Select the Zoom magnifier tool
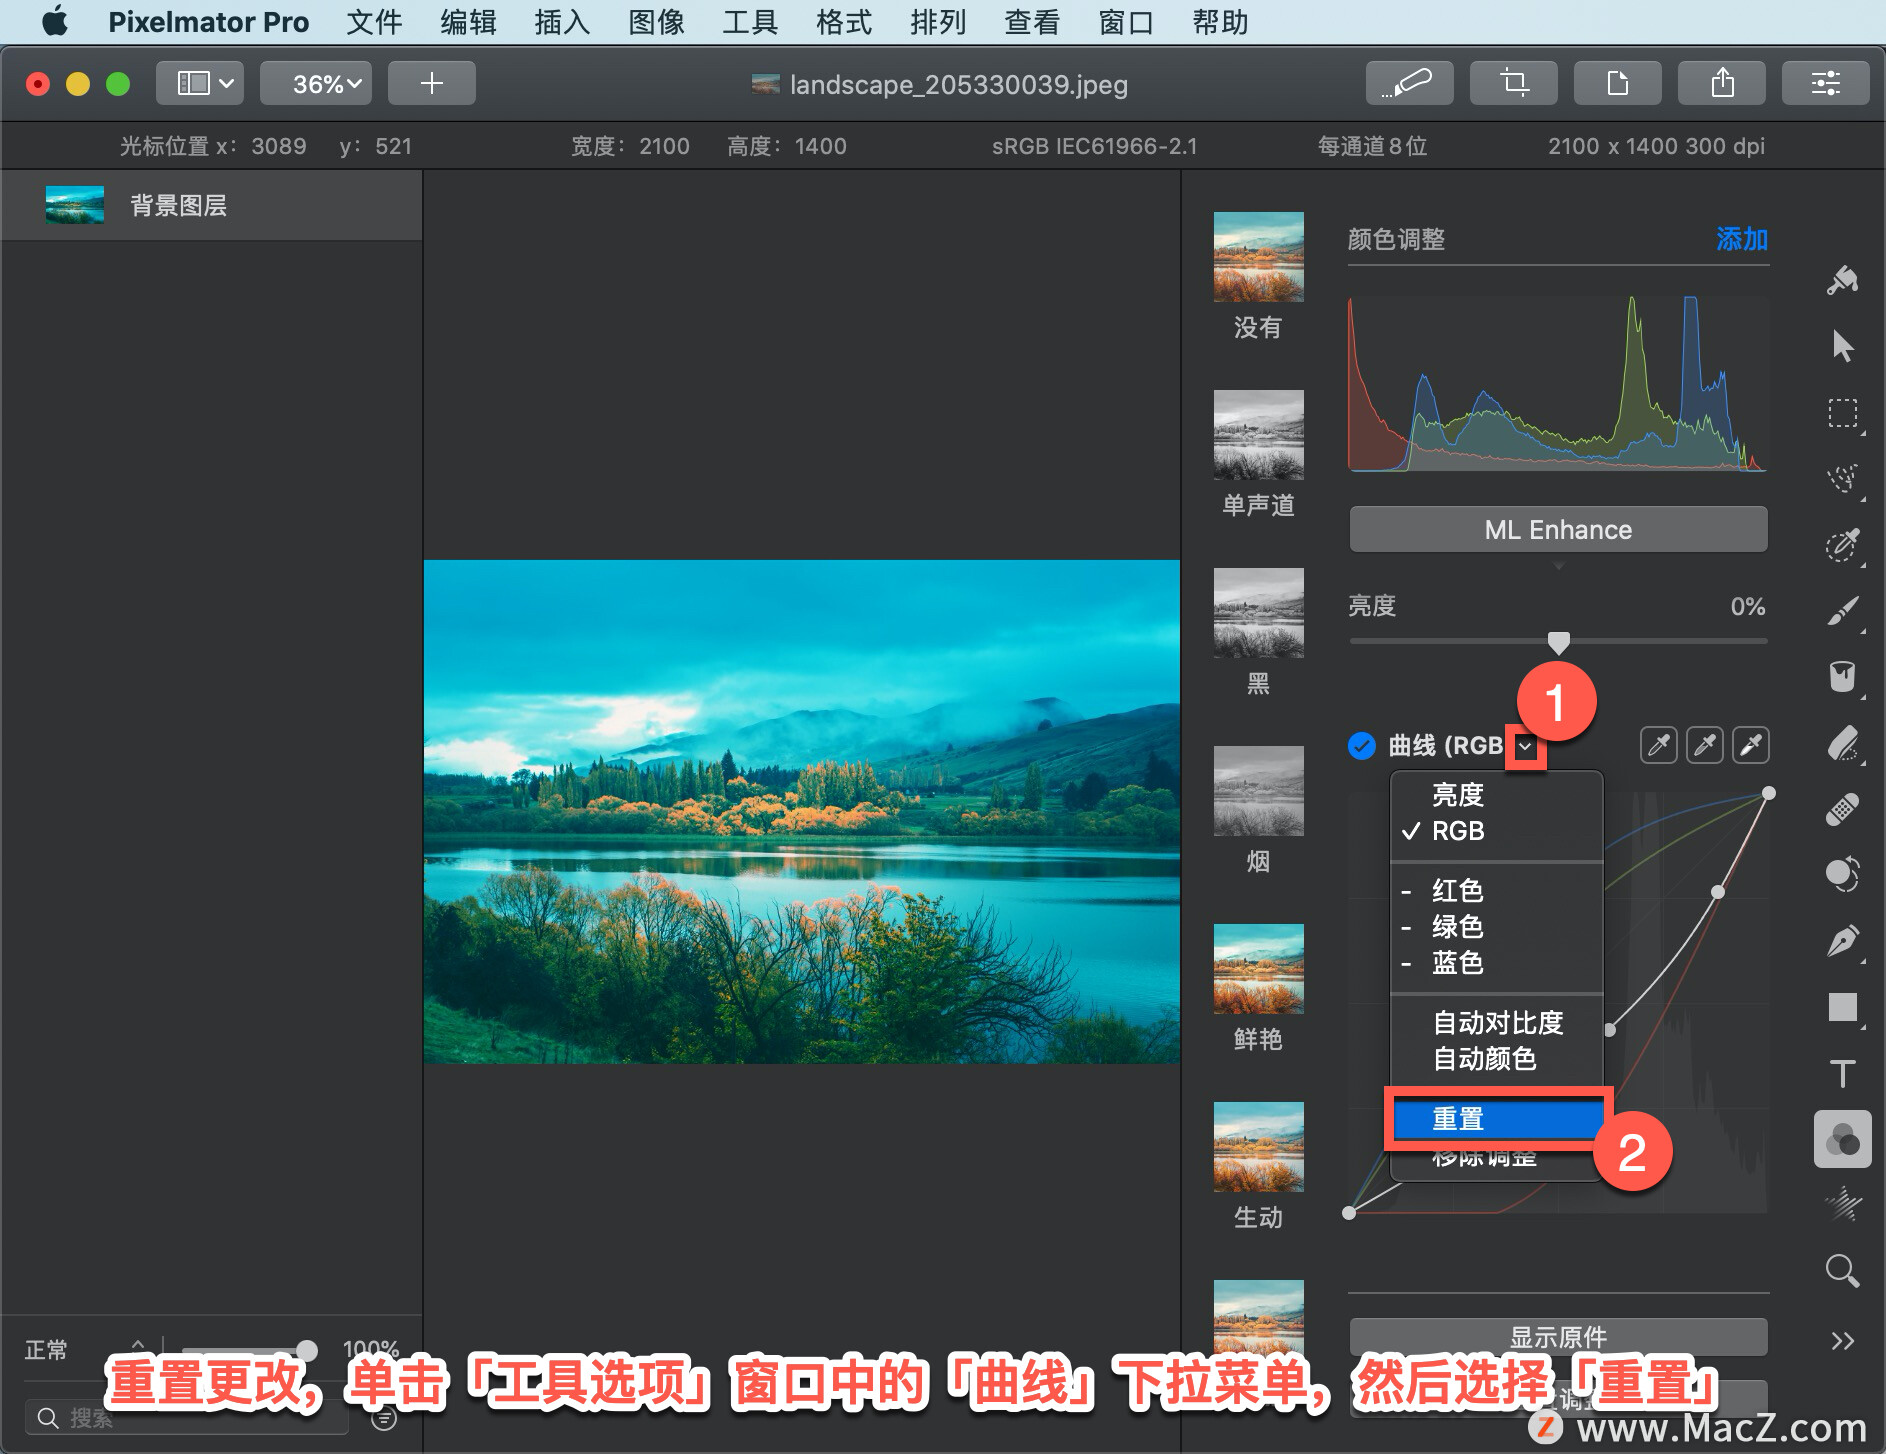1886x1454 pixels. pos(1842,1270)
